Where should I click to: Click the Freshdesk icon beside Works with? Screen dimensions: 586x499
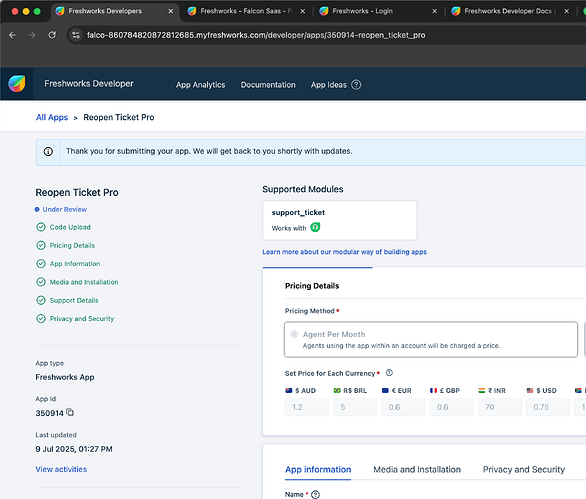315,227
